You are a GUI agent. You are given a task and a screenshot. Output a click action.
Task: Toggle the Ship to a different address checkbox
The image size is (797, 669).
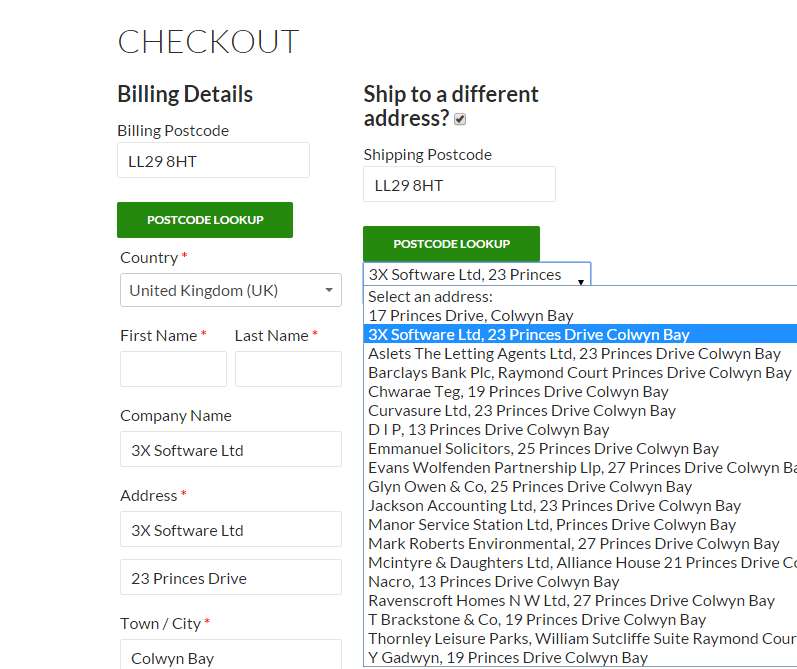[459, 119]
